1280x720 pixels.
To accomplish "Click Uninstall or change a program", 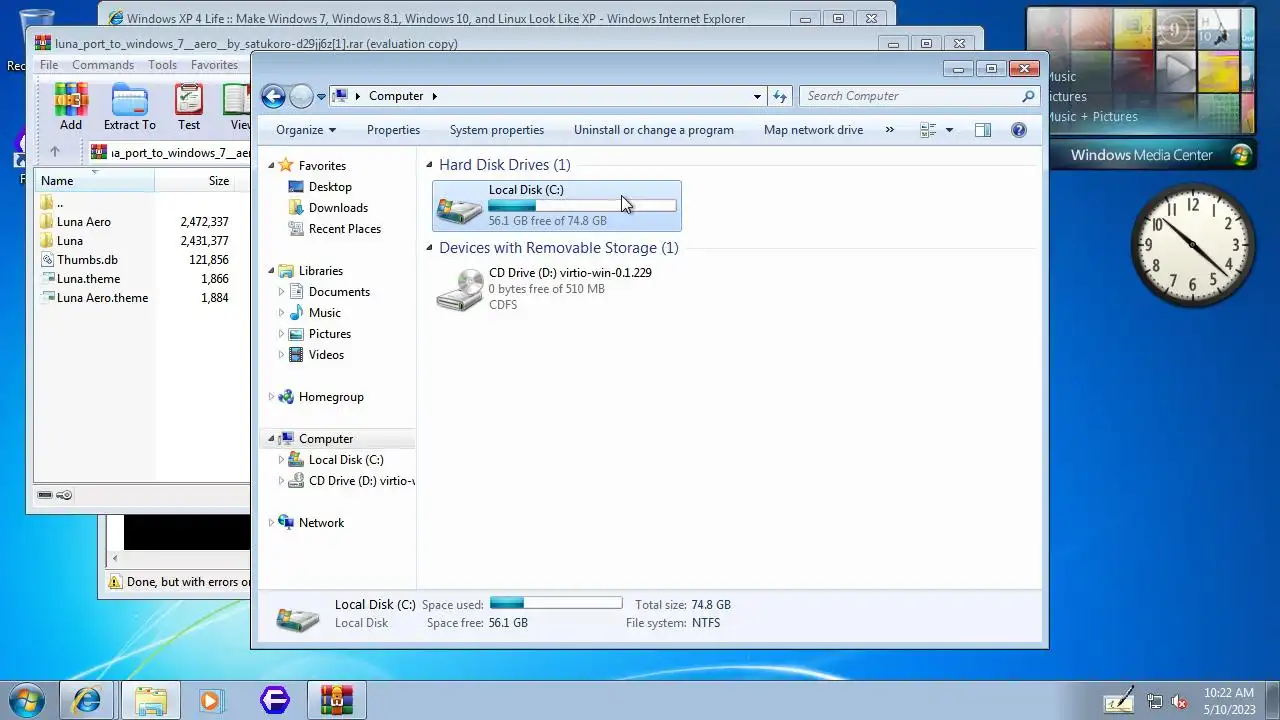I will pos(654,130).
